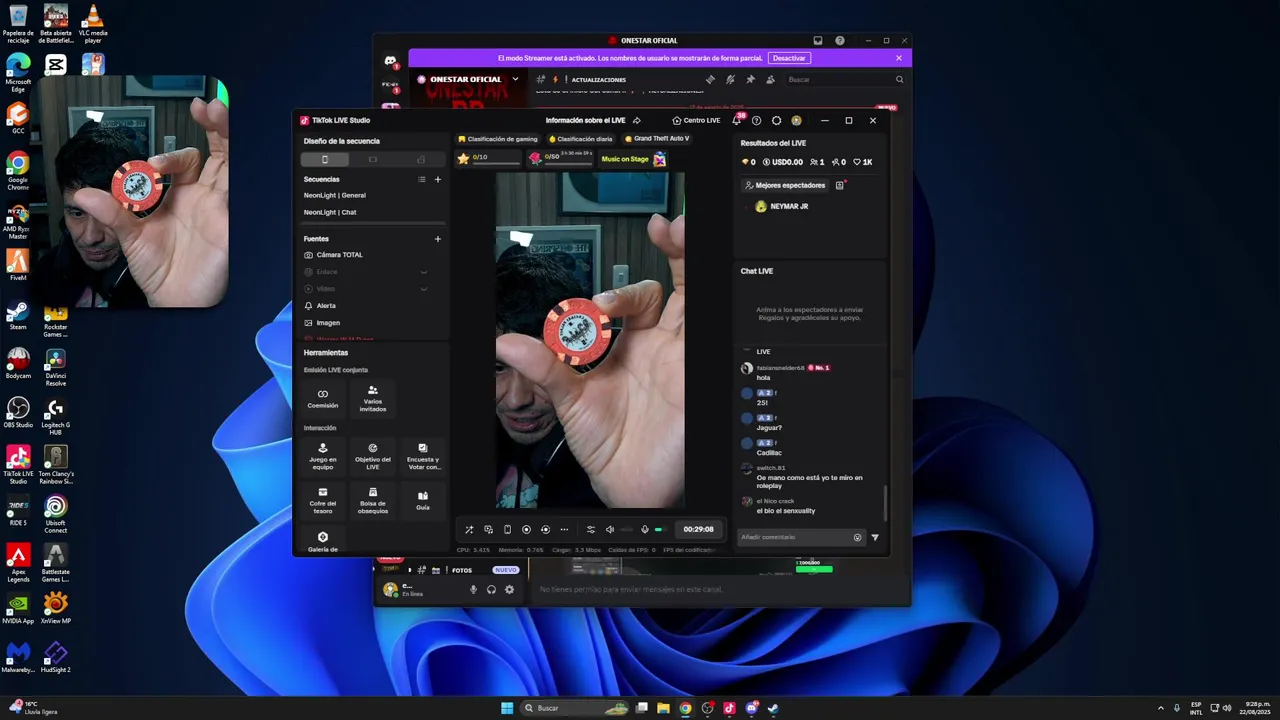This screenshot has width=1280, height=720.
Task: Open pinned messages in Discord
Action: click(x=750, y=79)
